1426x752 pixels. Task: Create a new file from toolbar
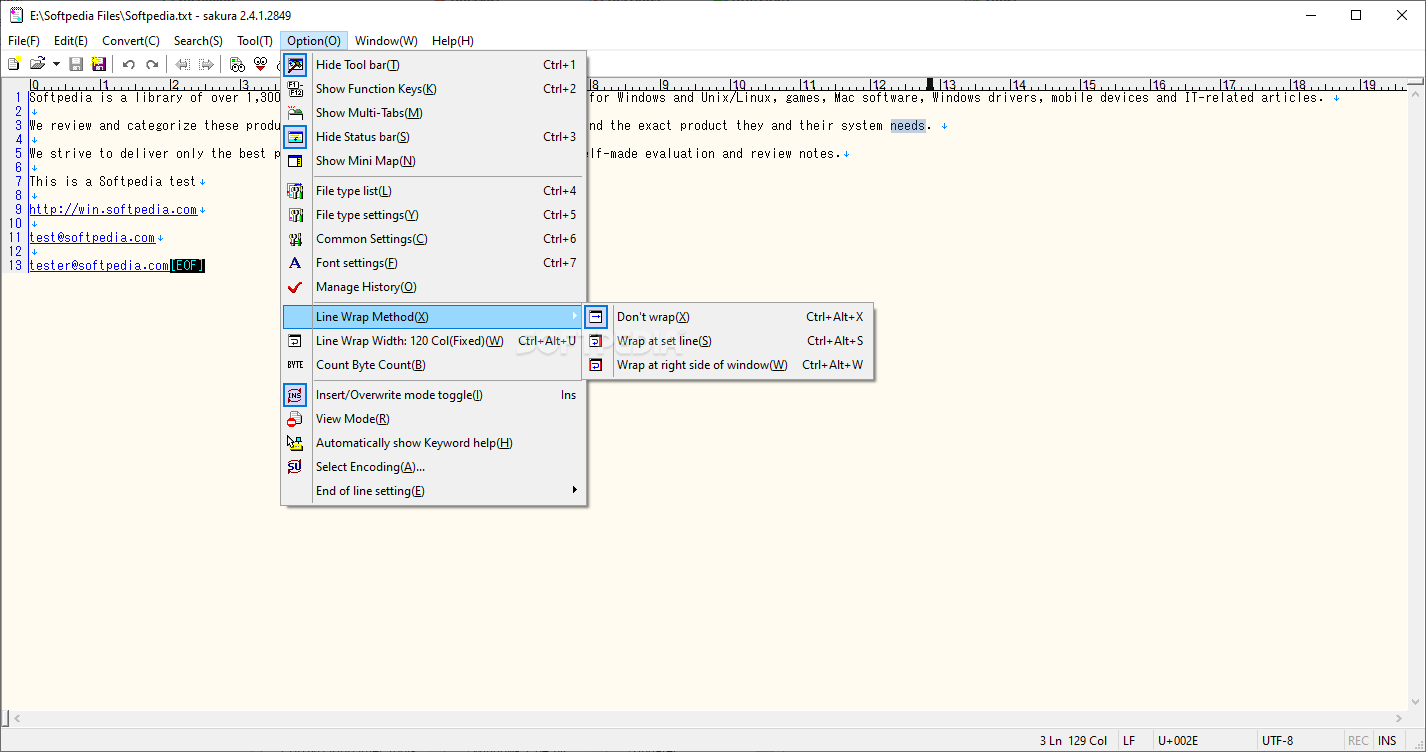[14, 64]
